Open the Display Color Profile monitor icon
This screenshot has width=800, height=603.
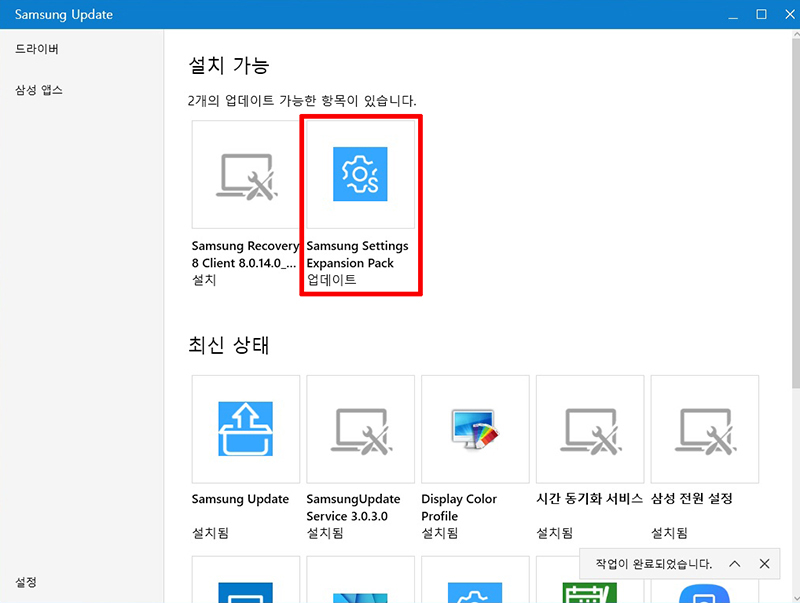(475, 429)
